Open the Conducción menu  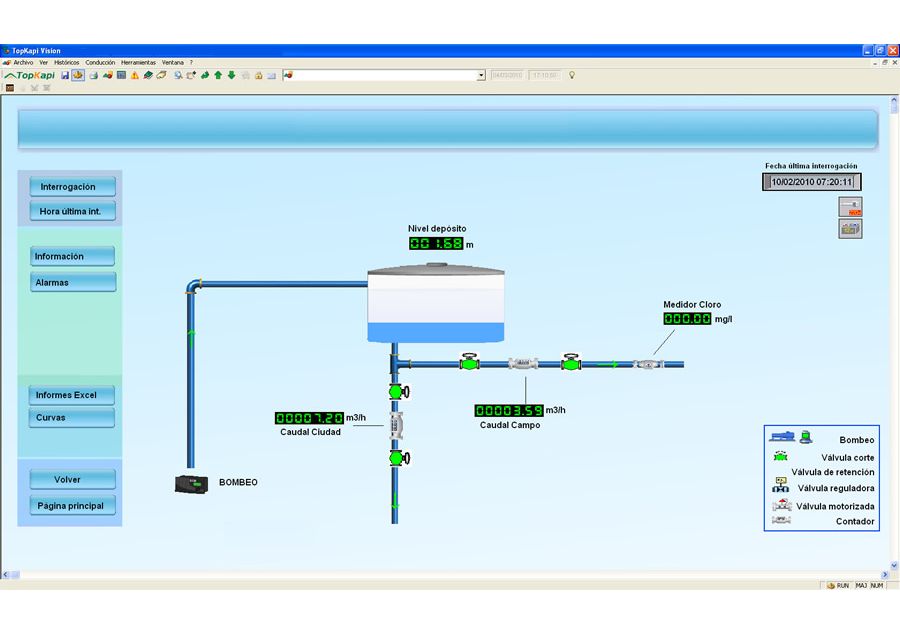tap(100, 62)
